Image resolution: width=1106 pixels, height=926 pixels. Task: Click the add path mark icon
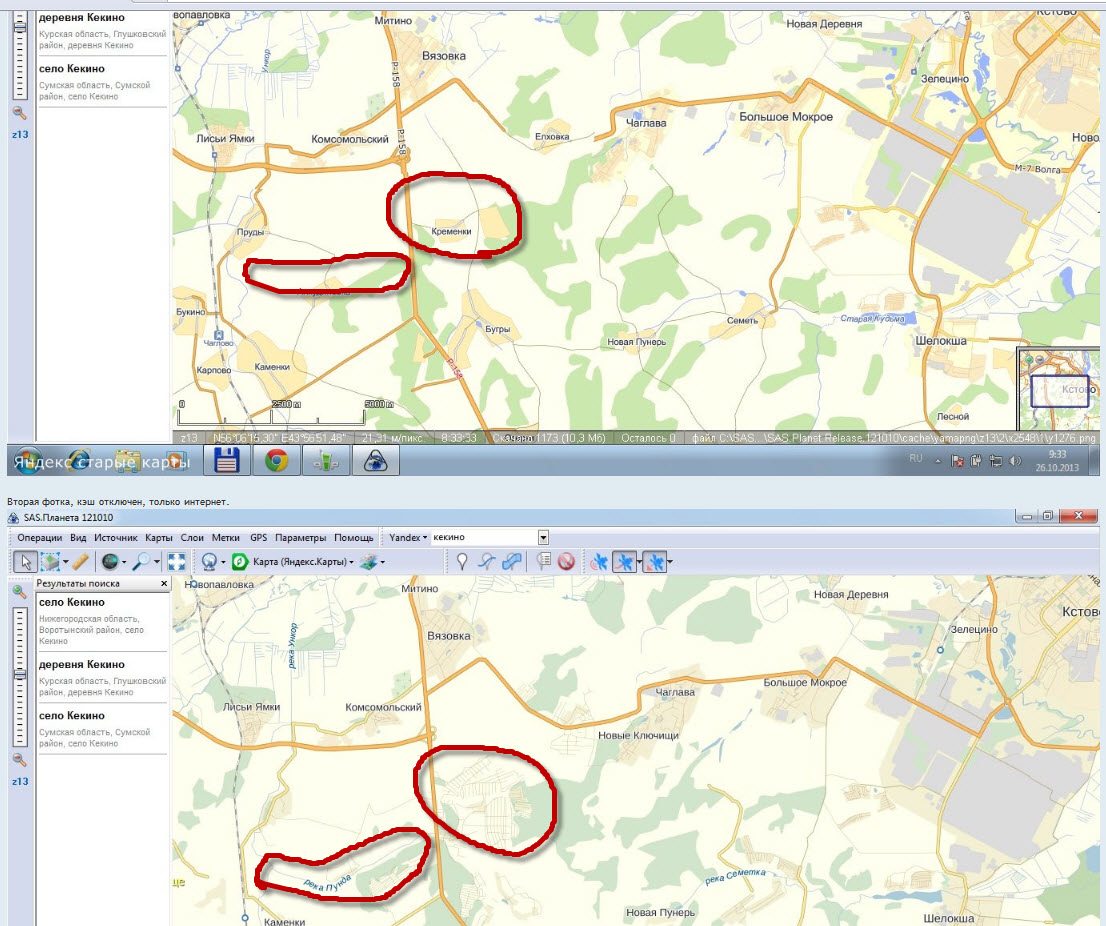click(488, 562)
